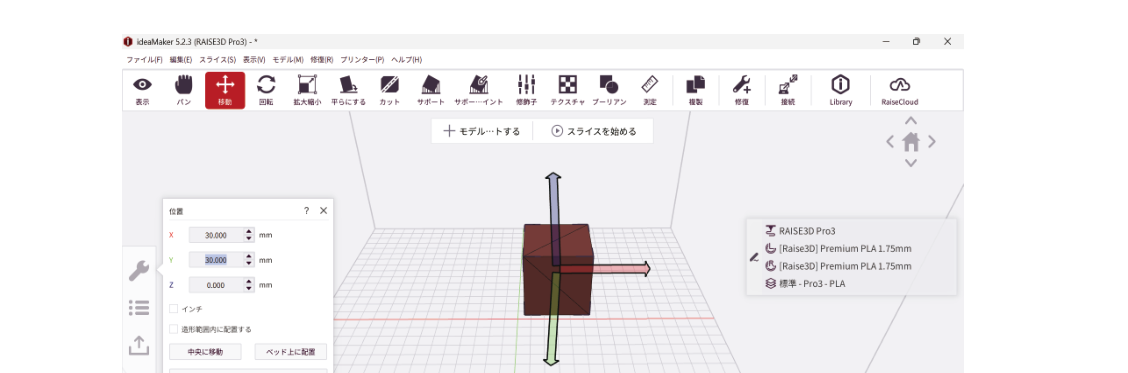Open the 表示(V) menu
Image resolution: width=1128 pixels, height=373 pixels.
[x=254, y=60]
